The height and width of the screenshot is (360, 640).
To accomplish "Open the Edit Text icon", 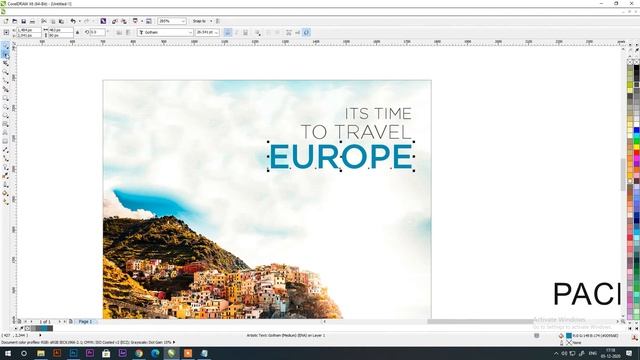I will tap(297, 32).
